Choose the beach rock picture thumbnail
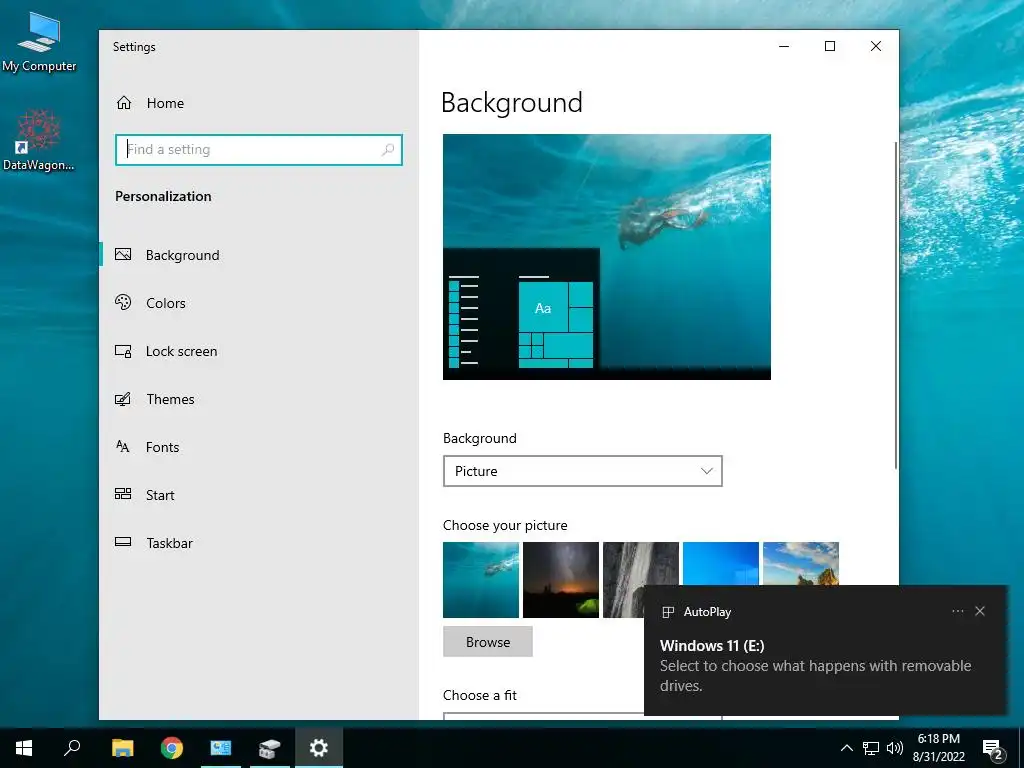This screenshot has width=1024, height=768. pos(801,563)
